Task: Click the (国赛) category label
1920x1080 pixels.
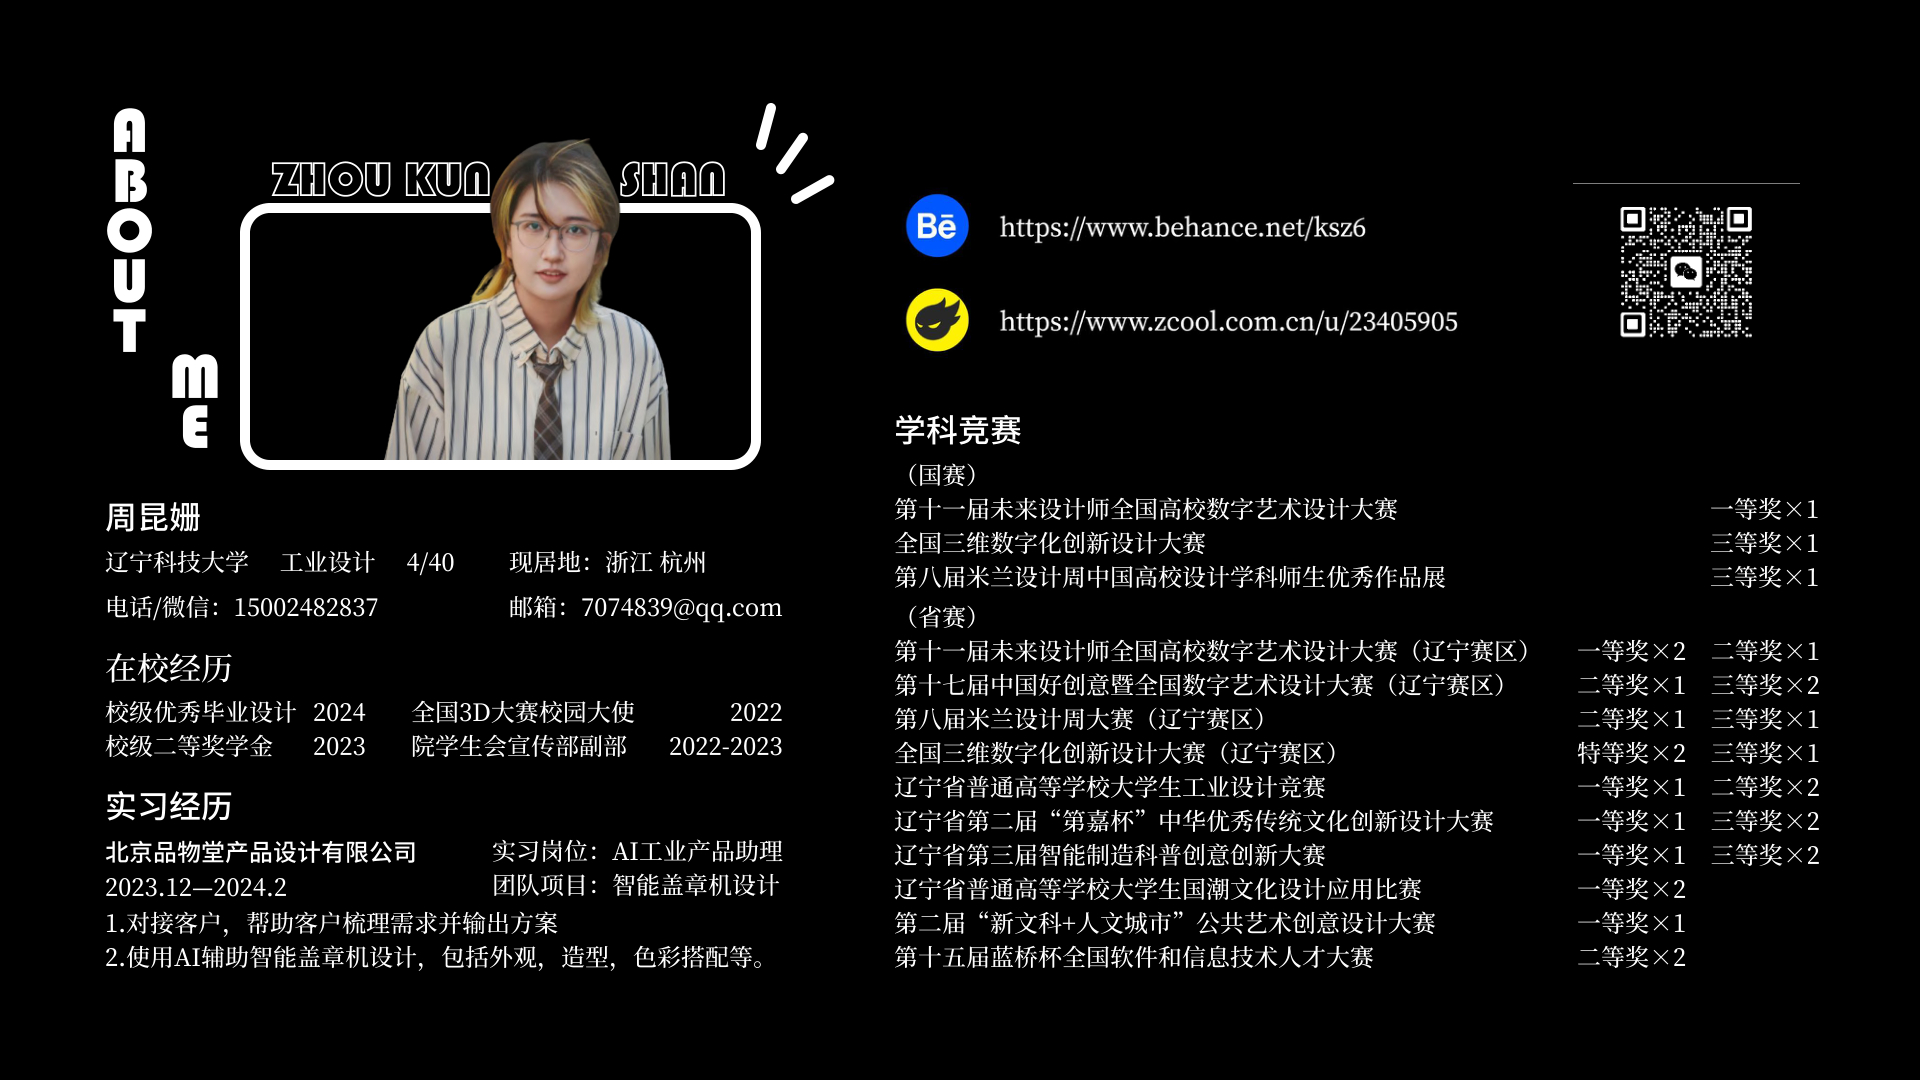Action: [x=940, y=475]
